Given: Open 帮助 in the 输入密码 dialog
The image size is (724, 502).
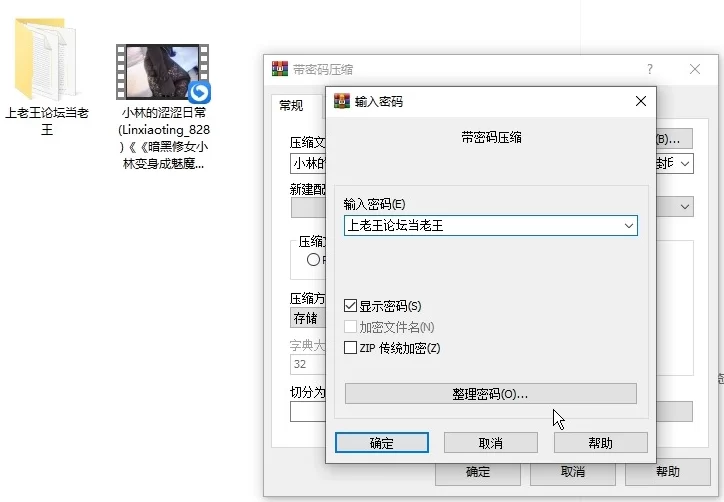Looking at the screenshot, I should tap(600, 443).
